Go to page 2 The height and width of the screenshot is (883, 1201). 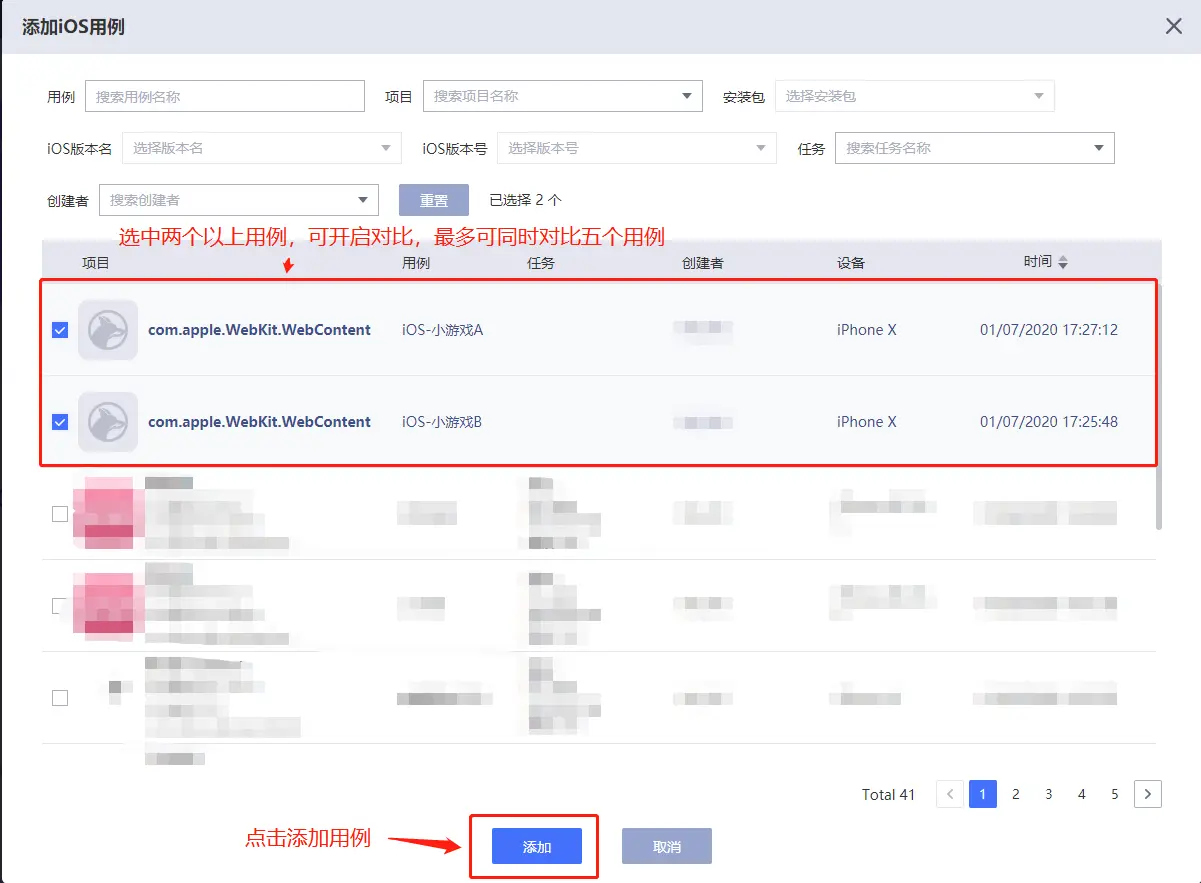[x=1016, y=794]
